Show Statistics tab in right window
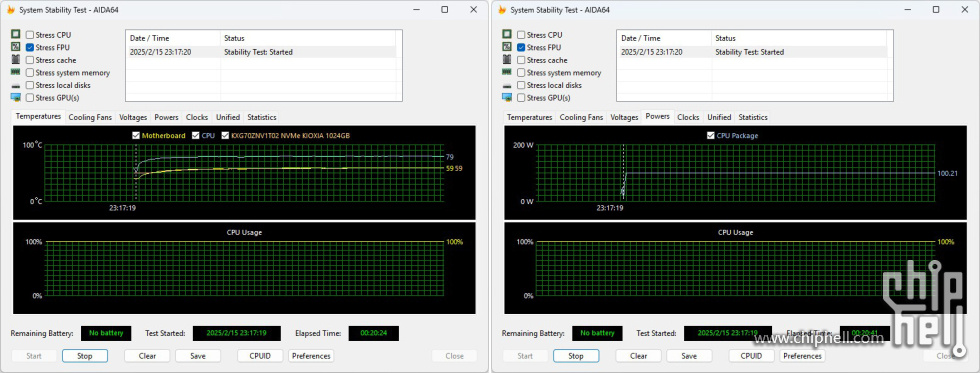The width and height of the screenshot is (980, 373). pyautogui.click(x=752, y=117)
